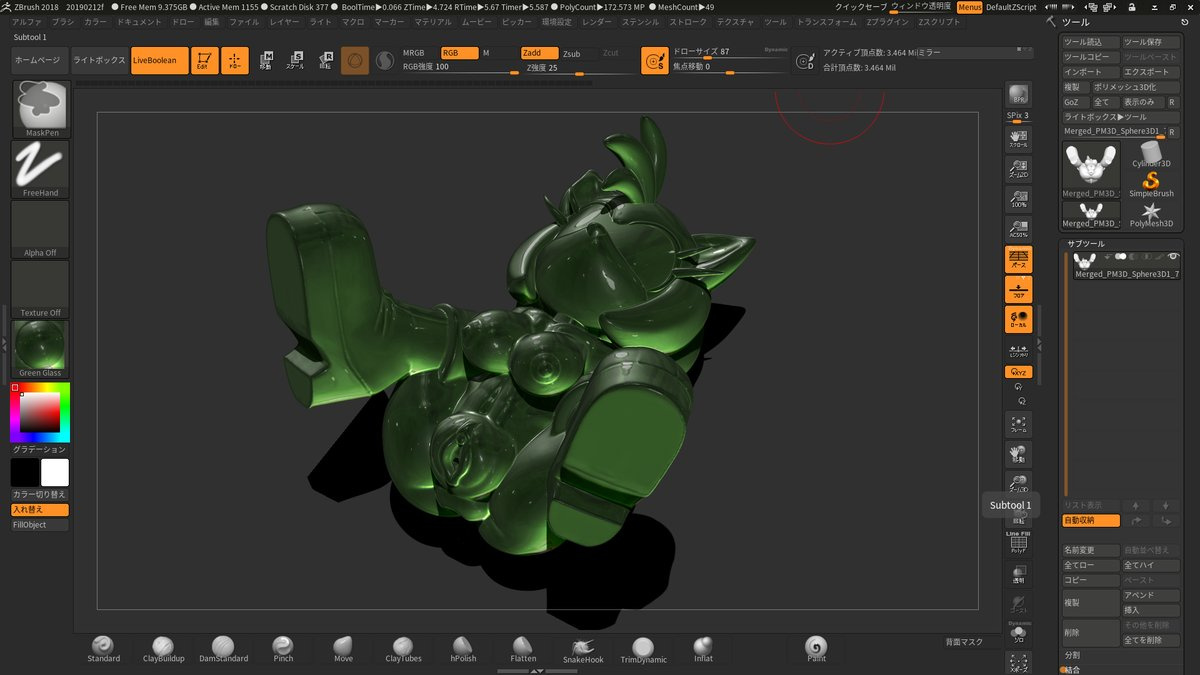Click the Edit mode button
The width and height of the screenshot is (1200, 675).
tap(204, 61)
